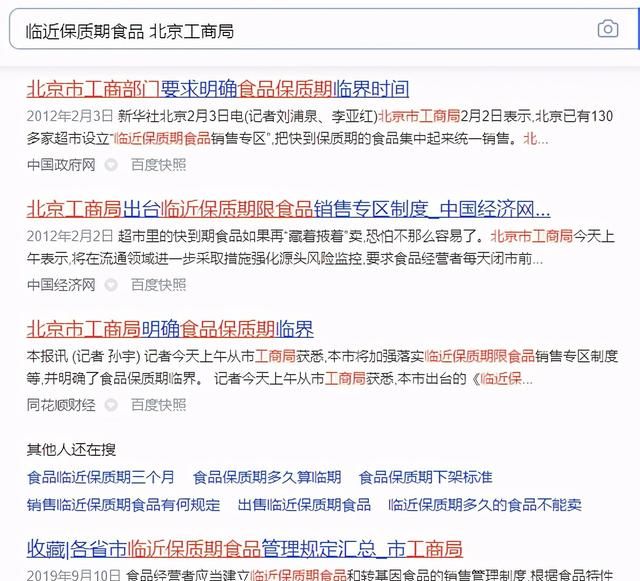Viewport: 640px width, 581px height.
Task: Click verification icon next to 中国政府网
Action: tap(111, 165)
